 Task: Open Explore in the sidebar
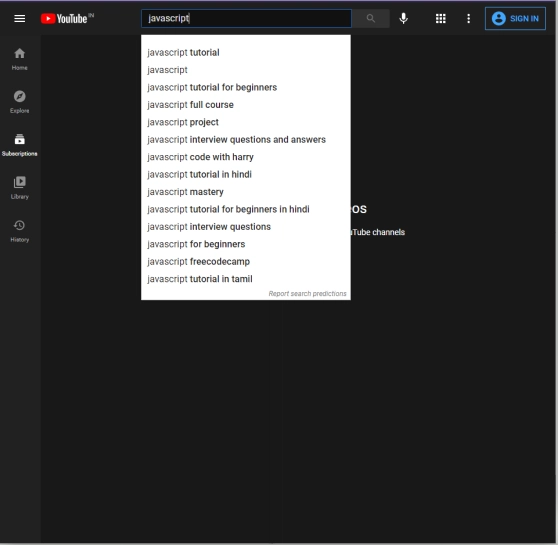coord(20,102)
